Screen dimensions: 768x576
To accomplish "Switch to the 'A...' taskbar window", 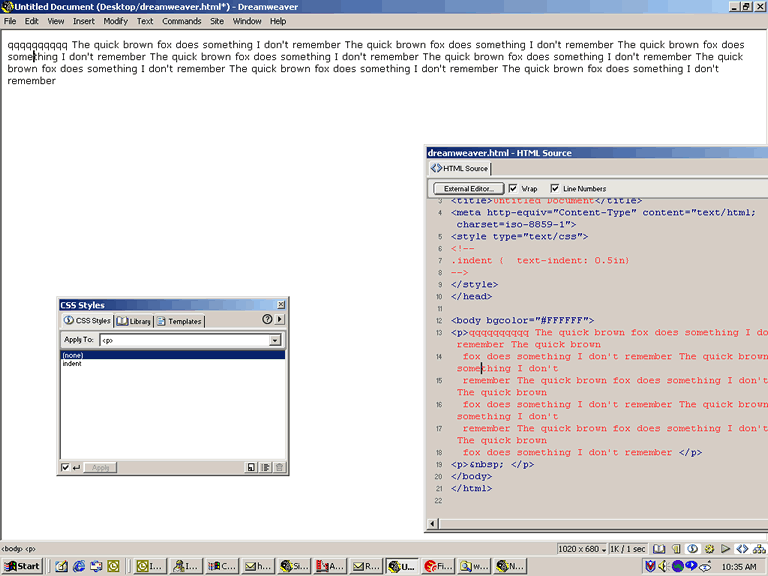I will coord(330,566).
